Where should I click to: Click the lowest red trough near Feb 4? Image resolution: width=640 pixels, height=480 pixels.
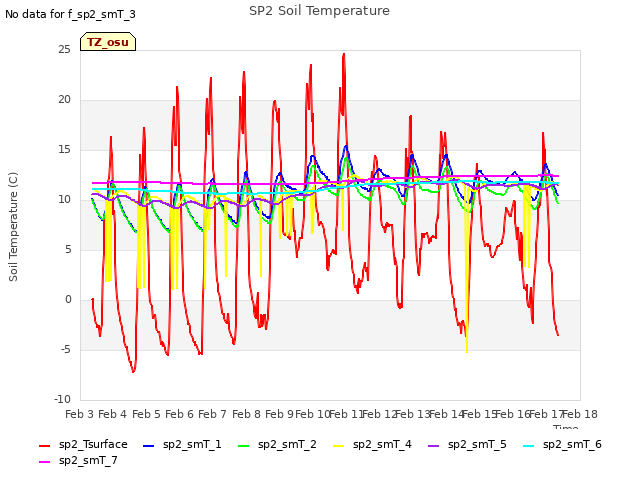point(133,371)
